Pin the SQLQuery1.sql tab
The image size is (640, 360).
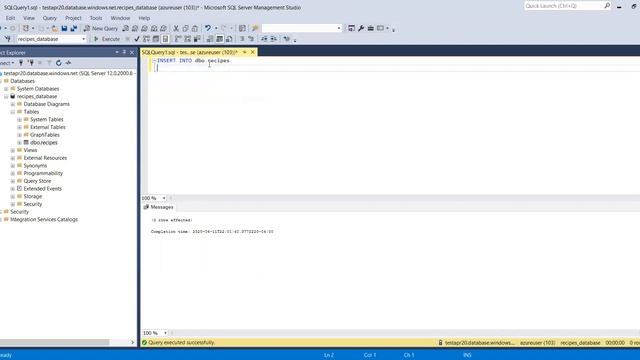point(244,52)
